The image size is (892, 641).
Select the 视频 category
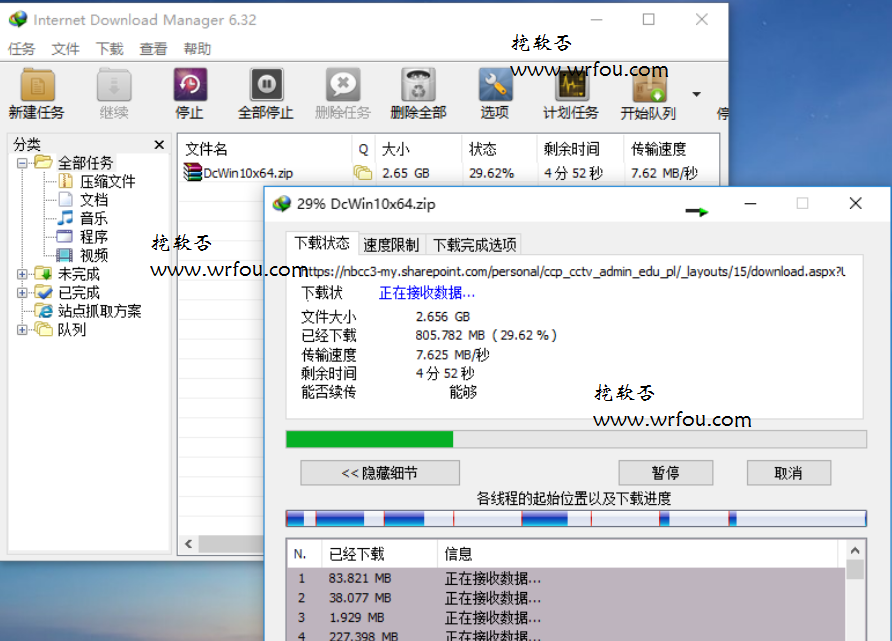coord(94,255)
